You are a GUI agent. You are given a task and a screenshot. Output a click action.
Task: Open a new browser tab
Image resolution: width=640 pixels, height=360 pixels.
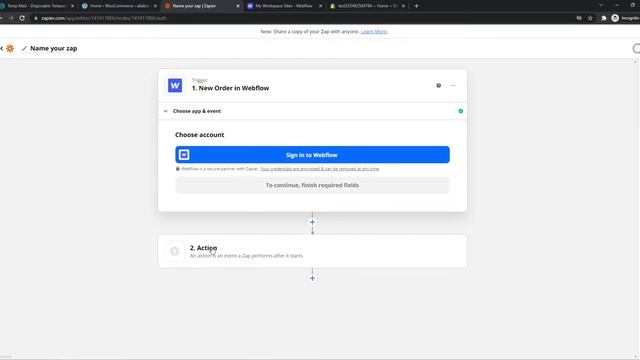416,6
